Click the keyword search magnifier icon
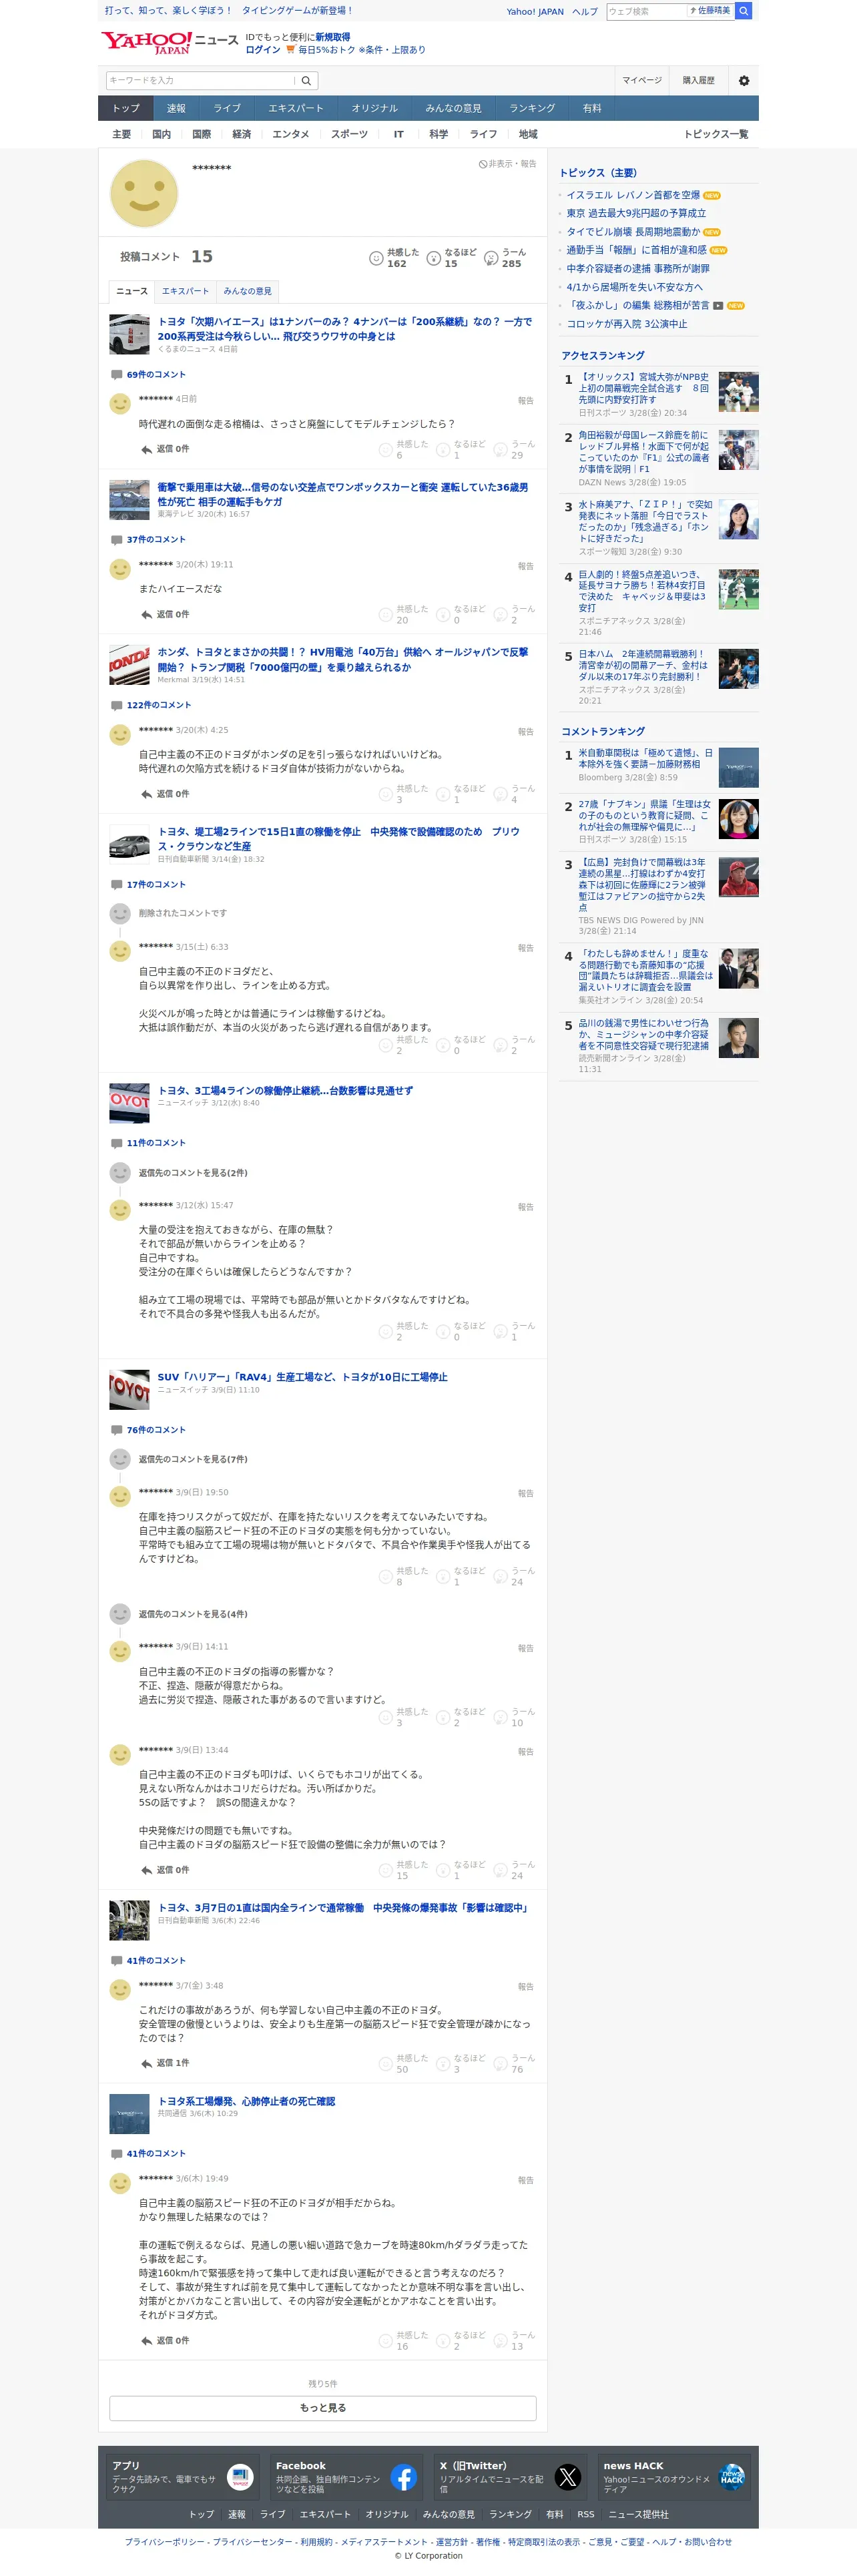This screenshot has width=857, height=2576. tap(306, 81)
